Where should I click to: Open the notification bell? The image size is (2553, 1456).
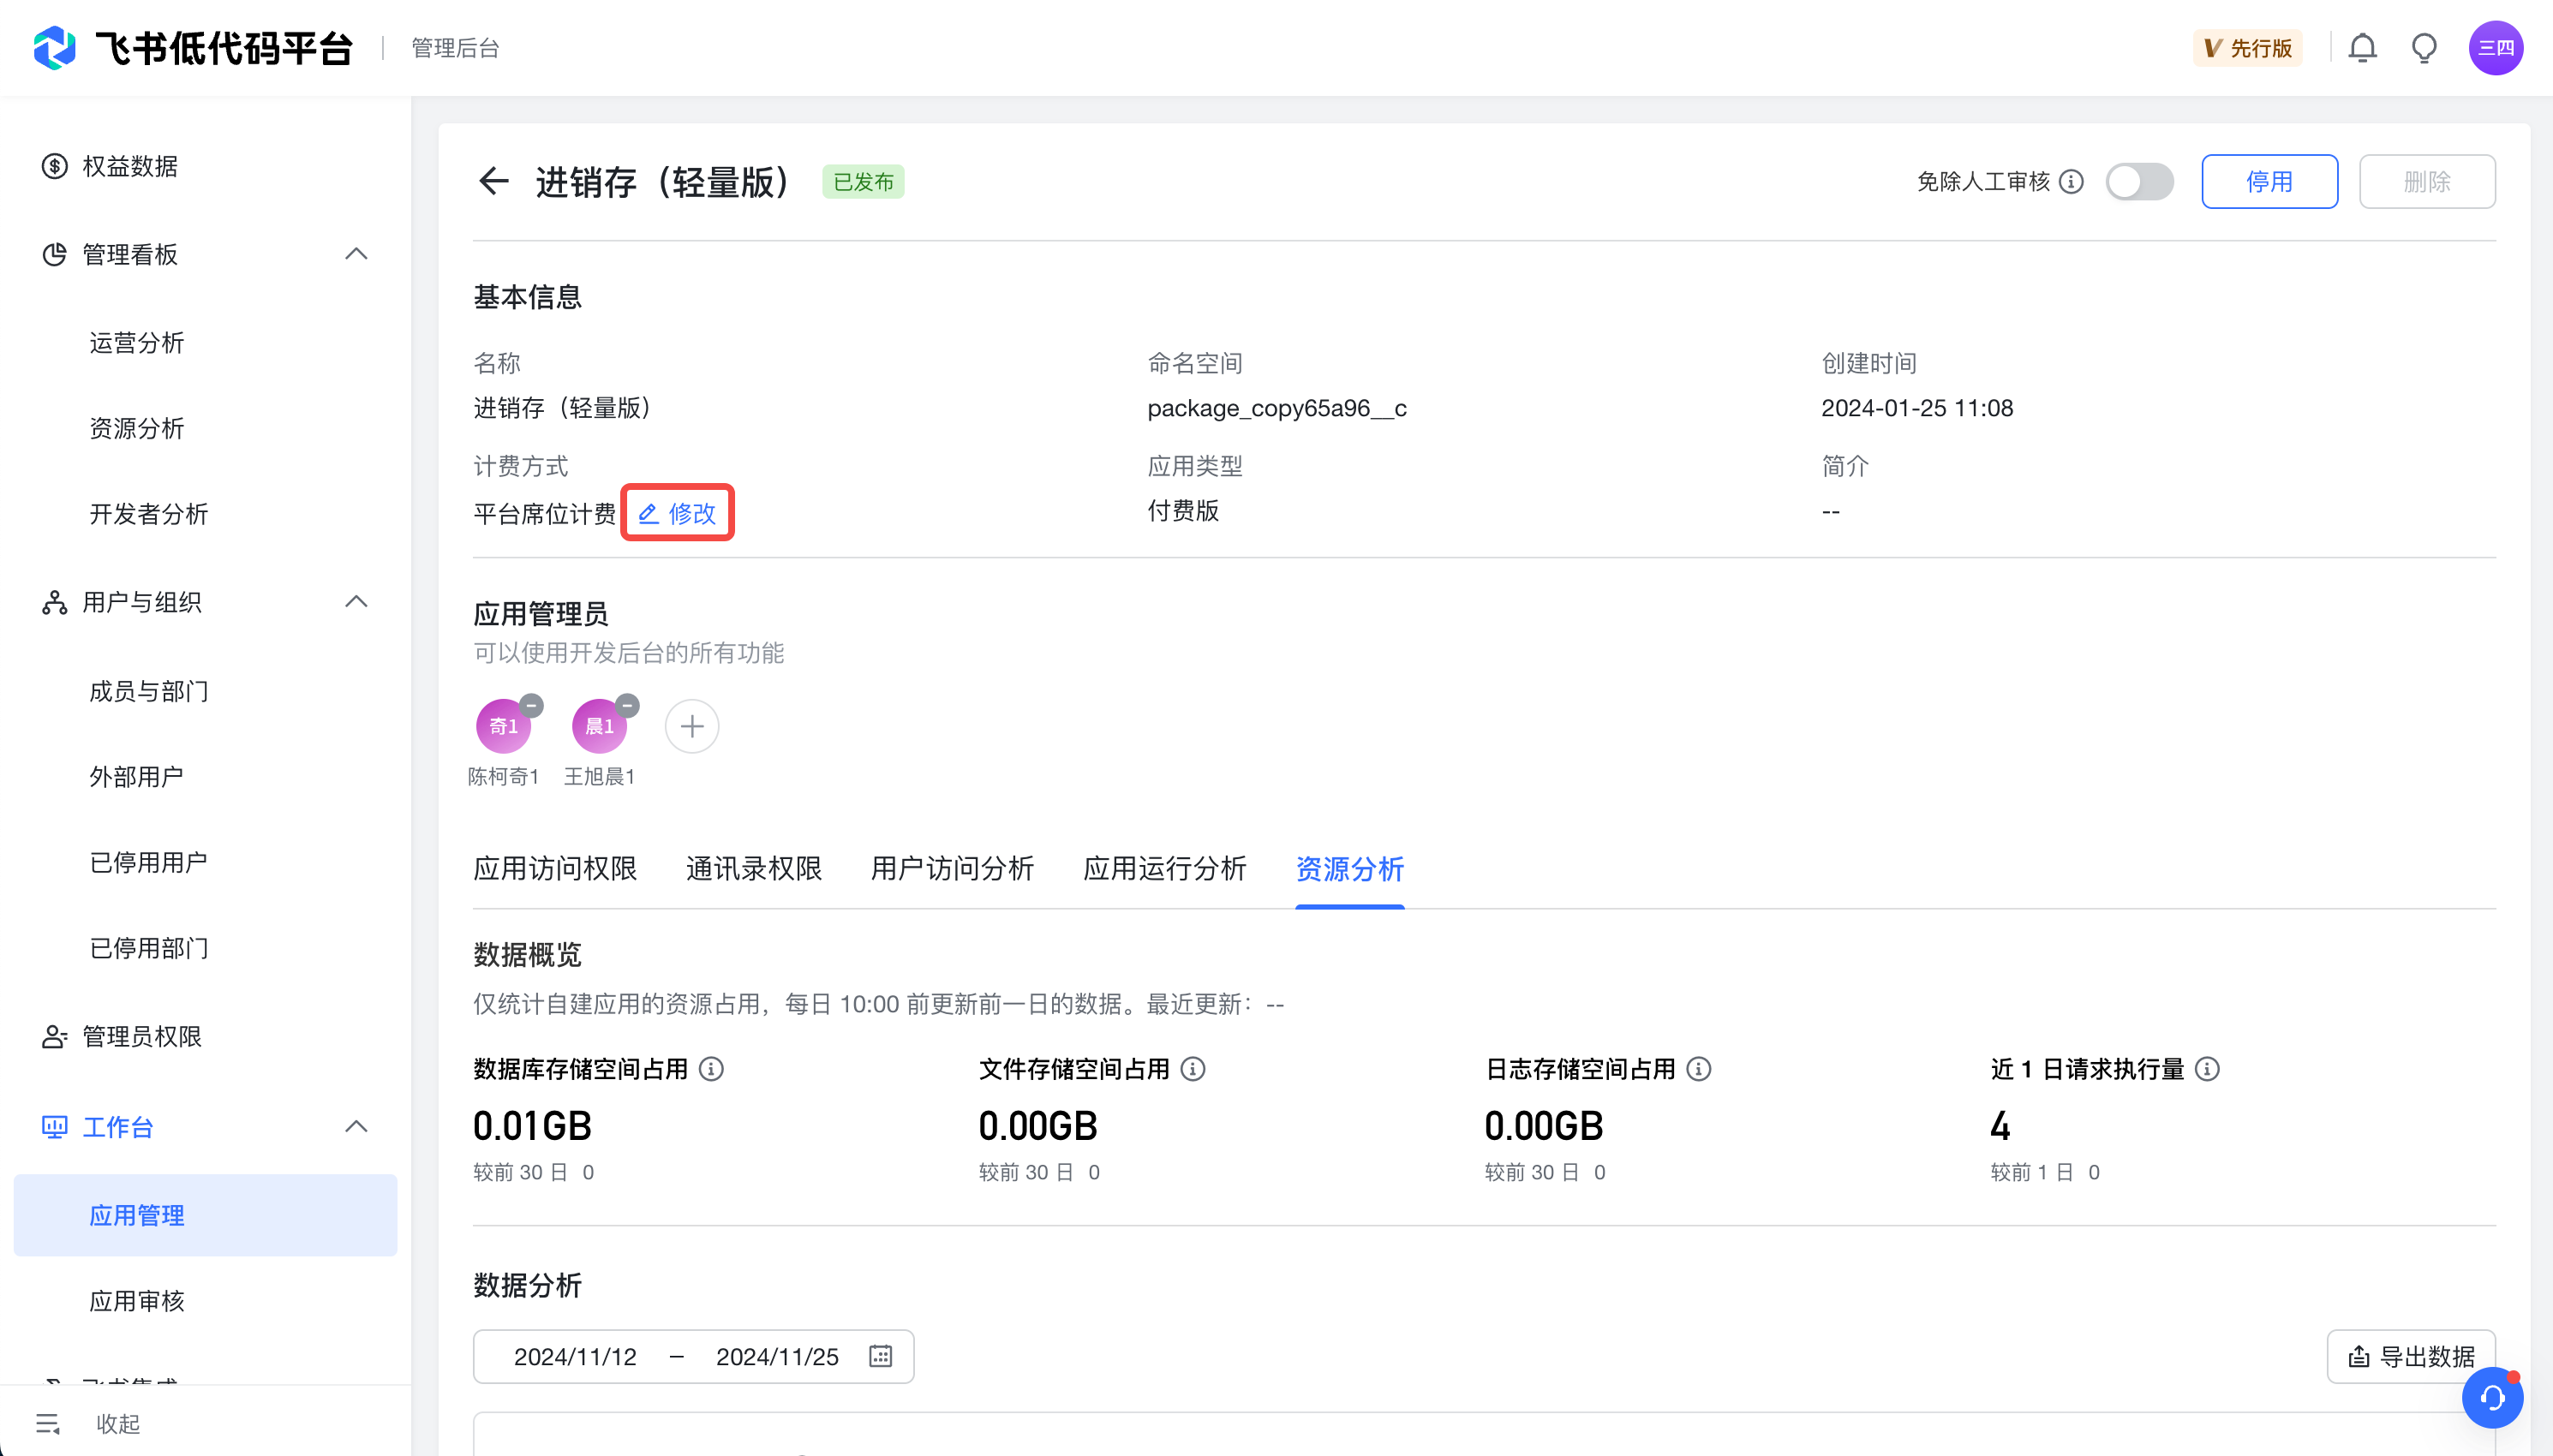click(2362, 48)
